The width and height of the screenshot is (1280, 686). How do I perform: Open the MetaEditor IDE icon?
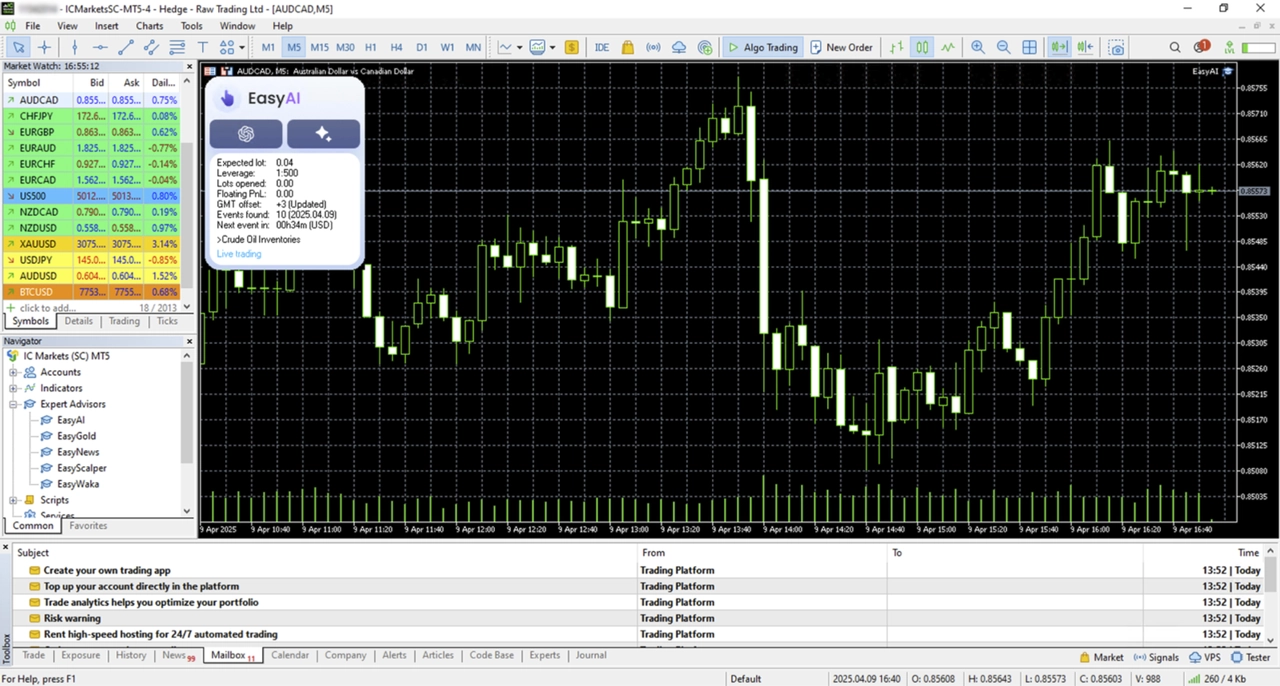pyautogui.click(x=601, y=47)
